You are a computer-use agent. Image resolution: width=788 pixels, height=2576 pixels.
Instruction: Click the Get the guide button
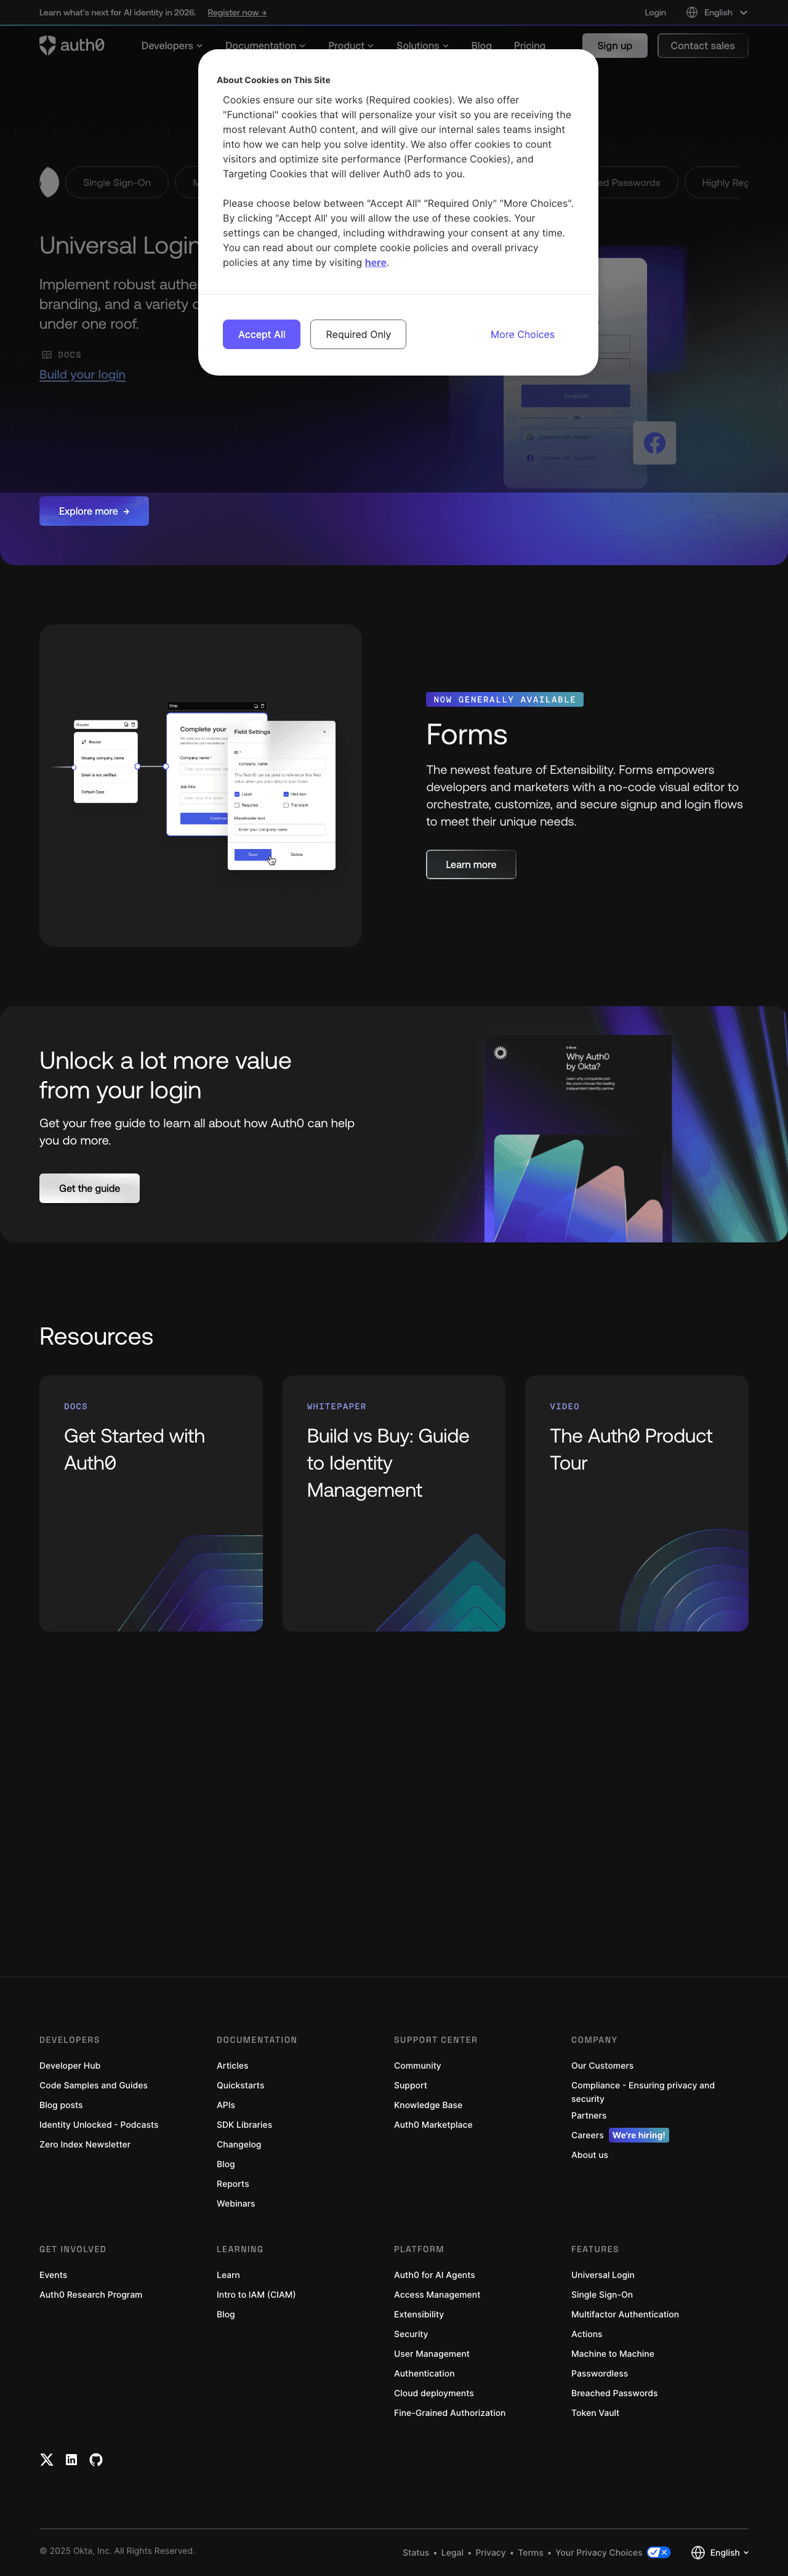point(89,1188)
